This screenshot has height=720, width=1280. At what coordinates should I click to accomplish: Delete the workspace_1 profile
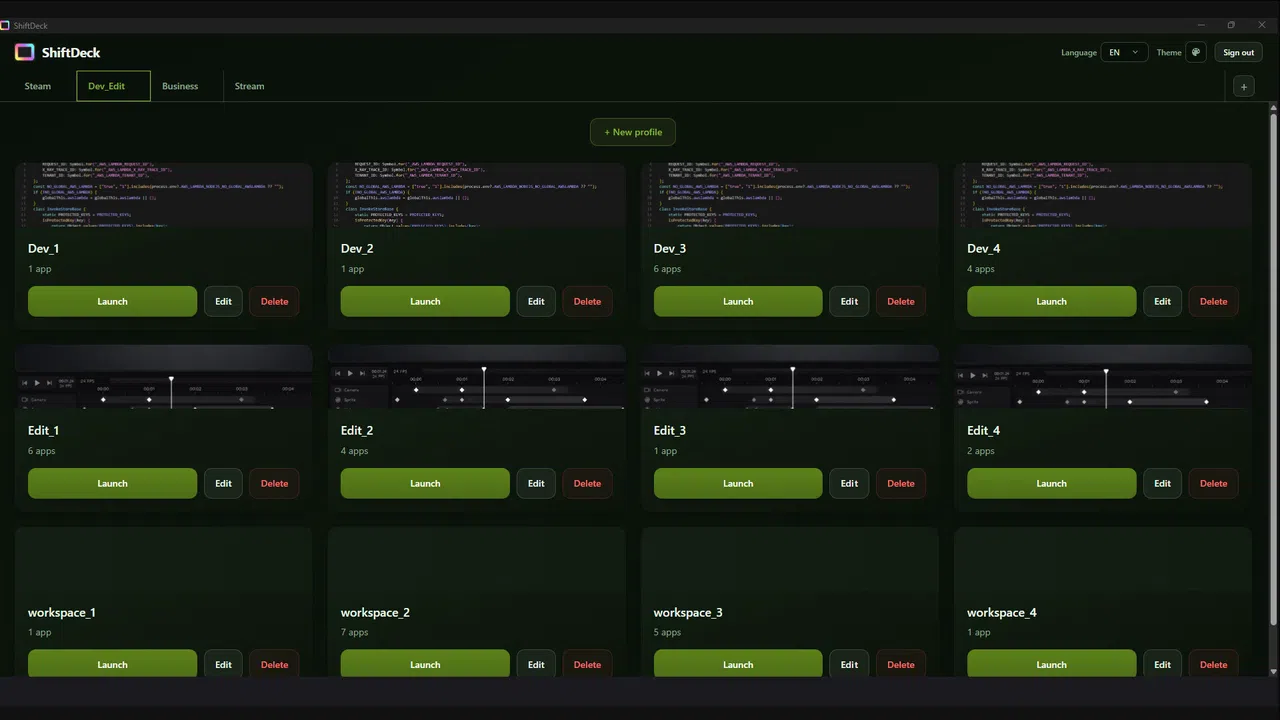point(274,663)
